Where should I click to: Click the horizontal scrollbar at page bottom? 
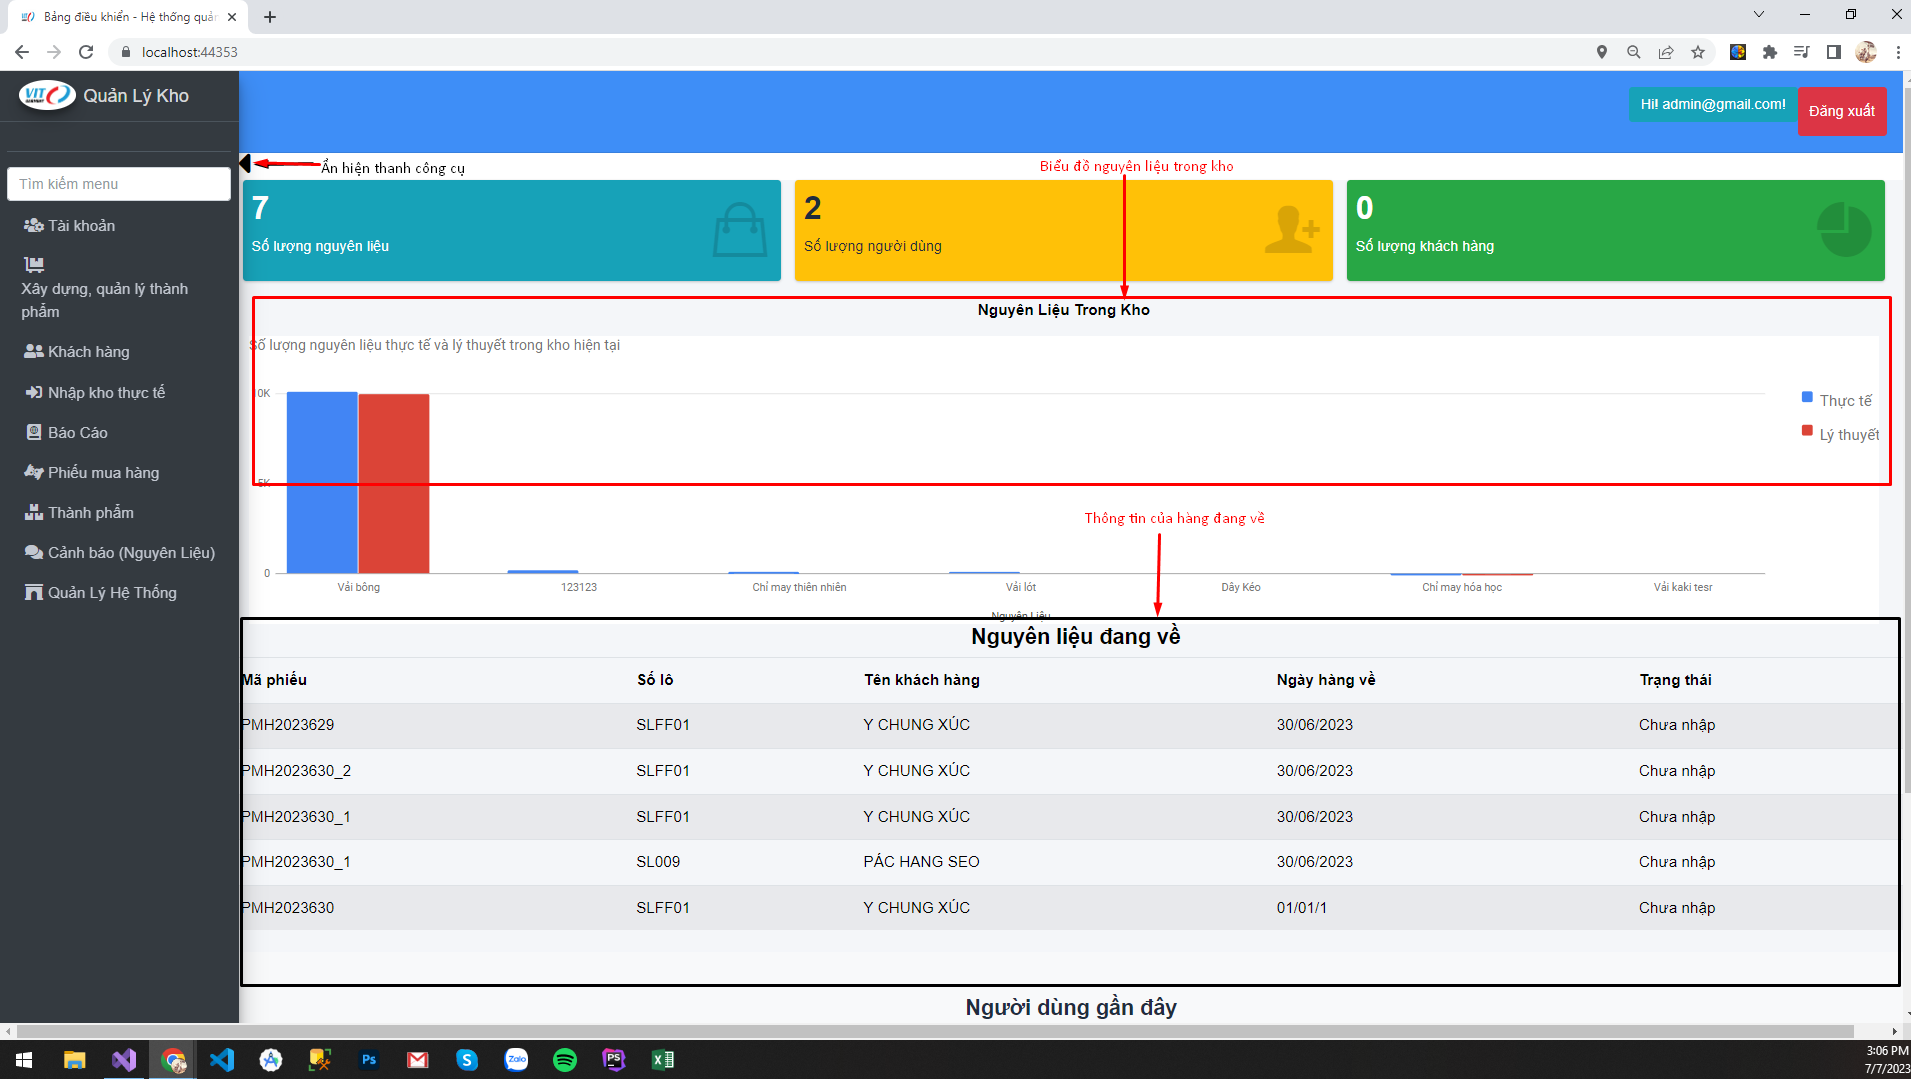pos(935,1031)
